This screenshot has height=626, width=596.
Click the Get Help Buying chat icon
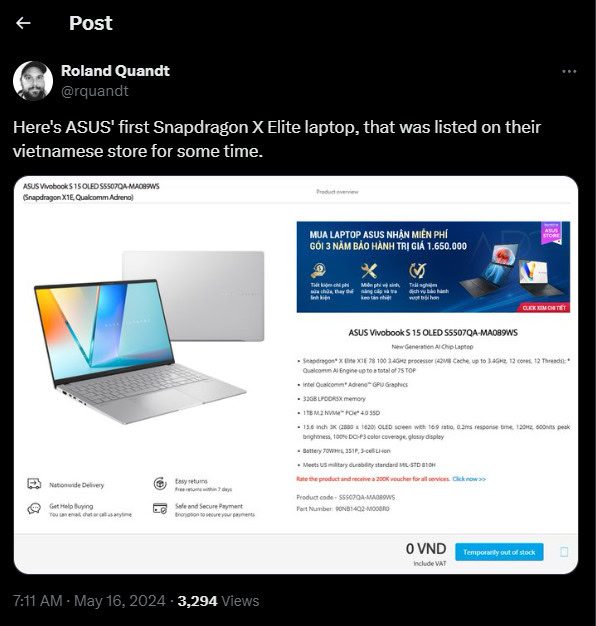(x=34, y=509)
